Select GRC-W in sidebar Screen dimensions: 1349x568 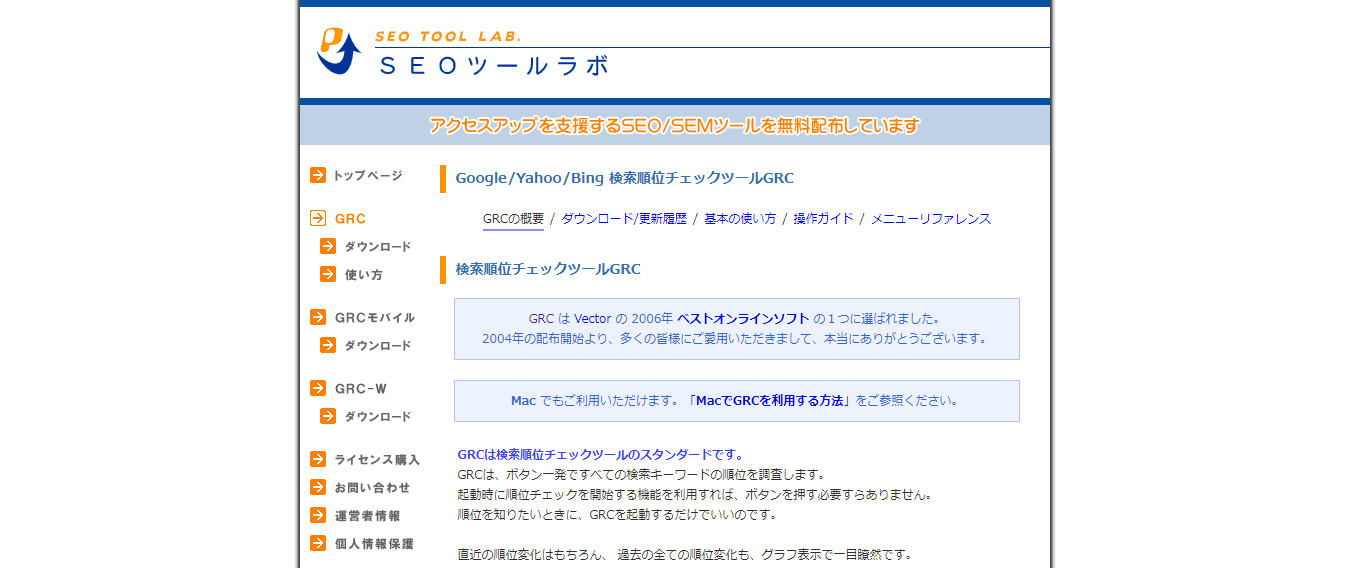(361, 388)
